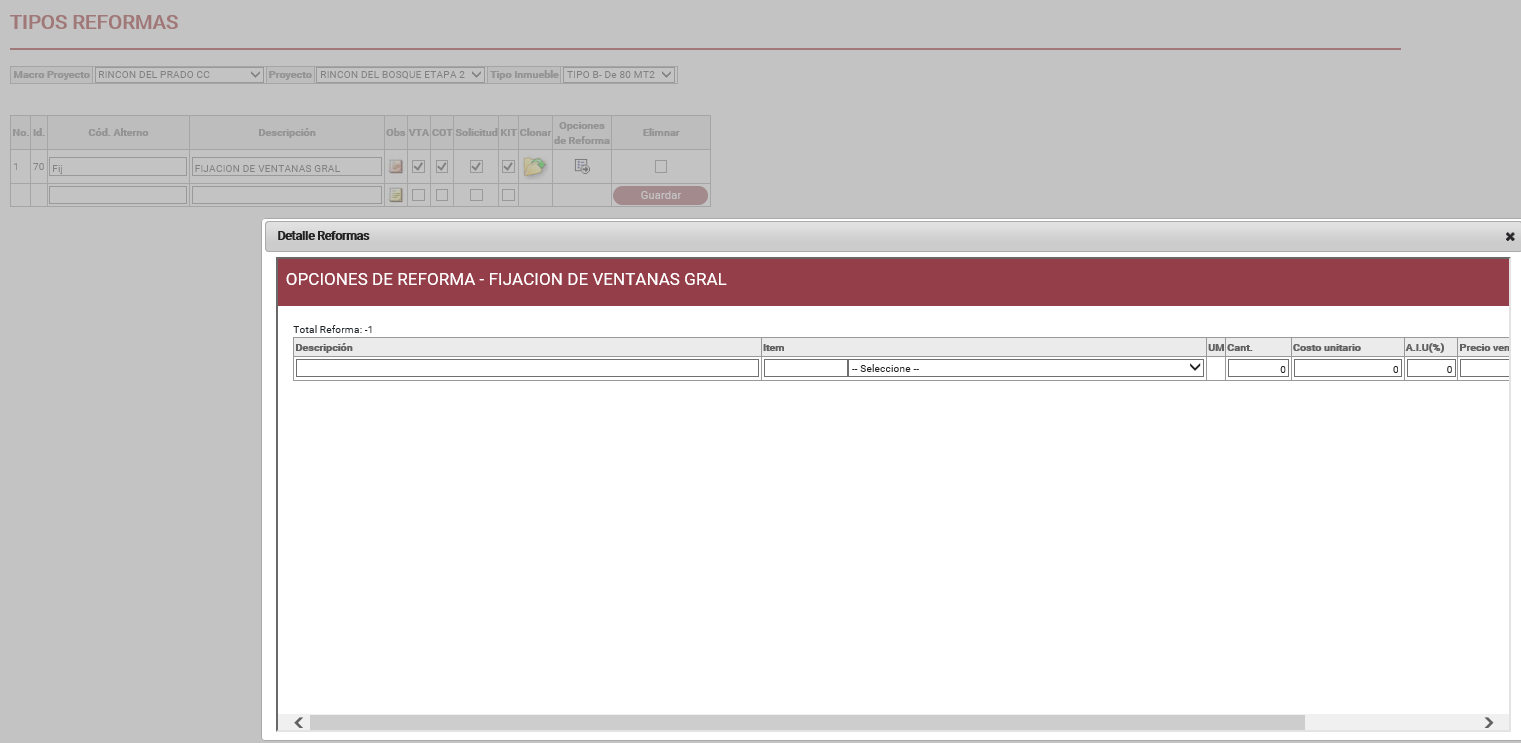Screen dimensions: 1521x743
Task: Click the Item code input field
Action: tap(806, 368)
